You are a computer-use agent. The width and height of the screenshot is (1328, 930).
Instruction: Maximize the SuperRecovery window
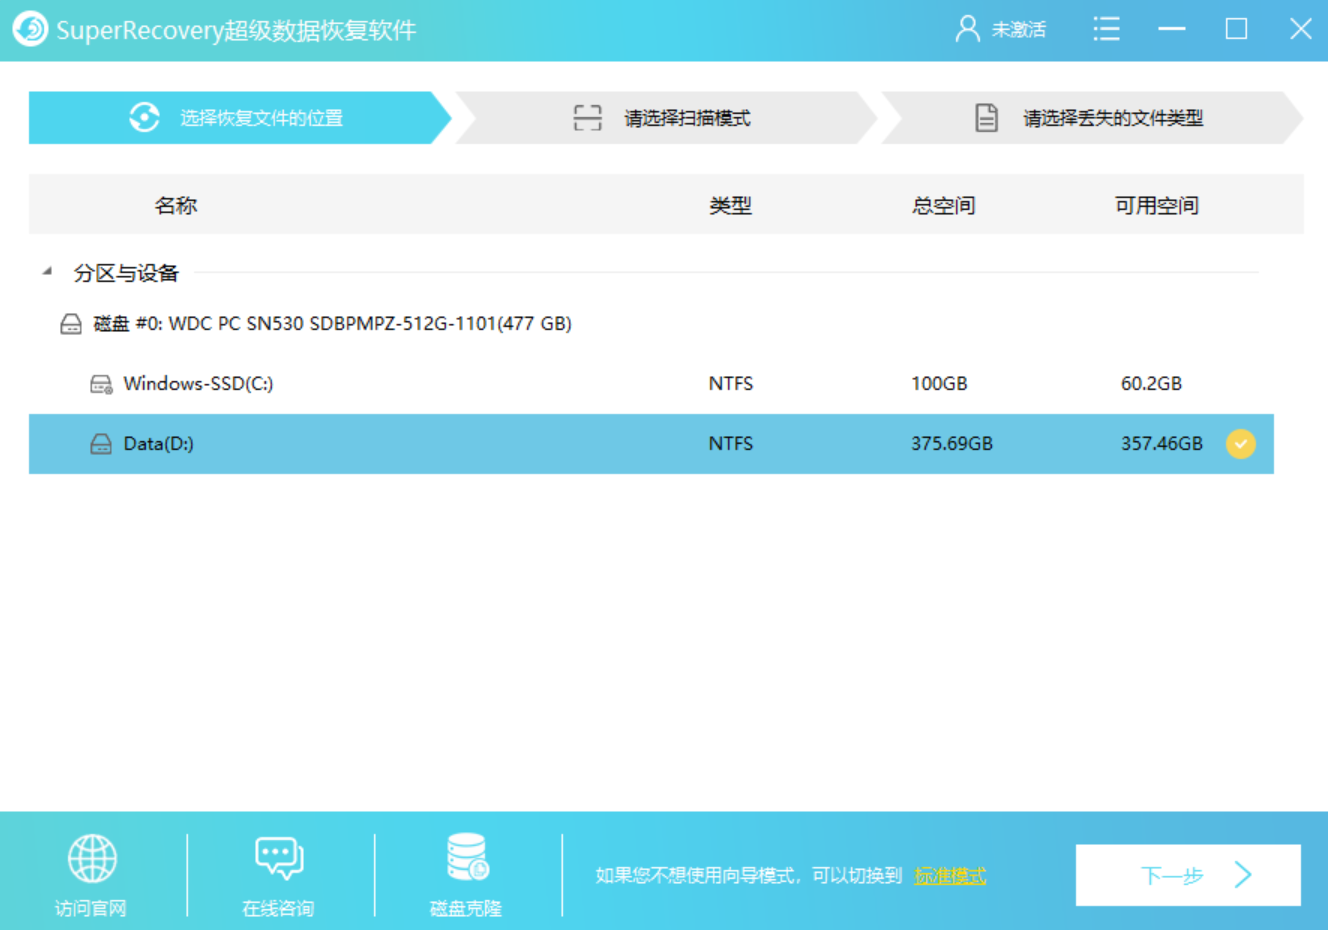pyautogui.click(x=1236, y=29)
